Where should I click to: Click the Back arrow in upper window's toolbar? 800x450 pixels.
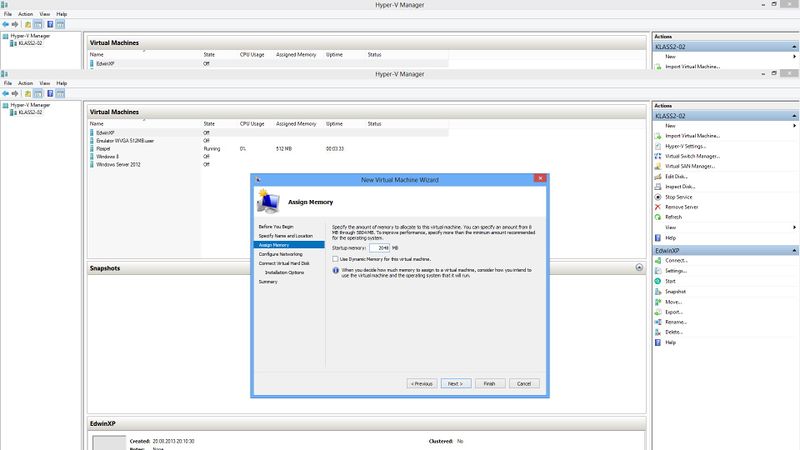click(x=6, y=24)
